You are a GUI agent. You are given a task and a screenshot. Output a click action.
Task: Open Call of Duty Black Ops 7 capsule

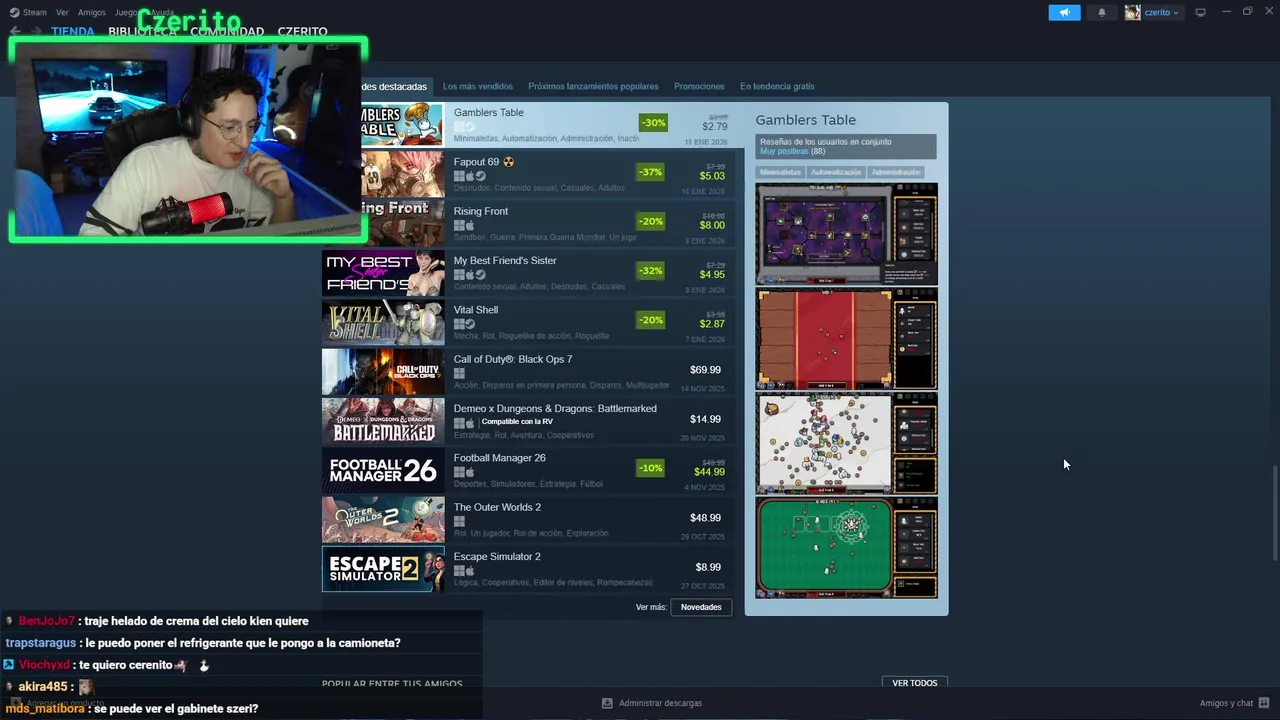pyautogui.click(x=383, y=371)
